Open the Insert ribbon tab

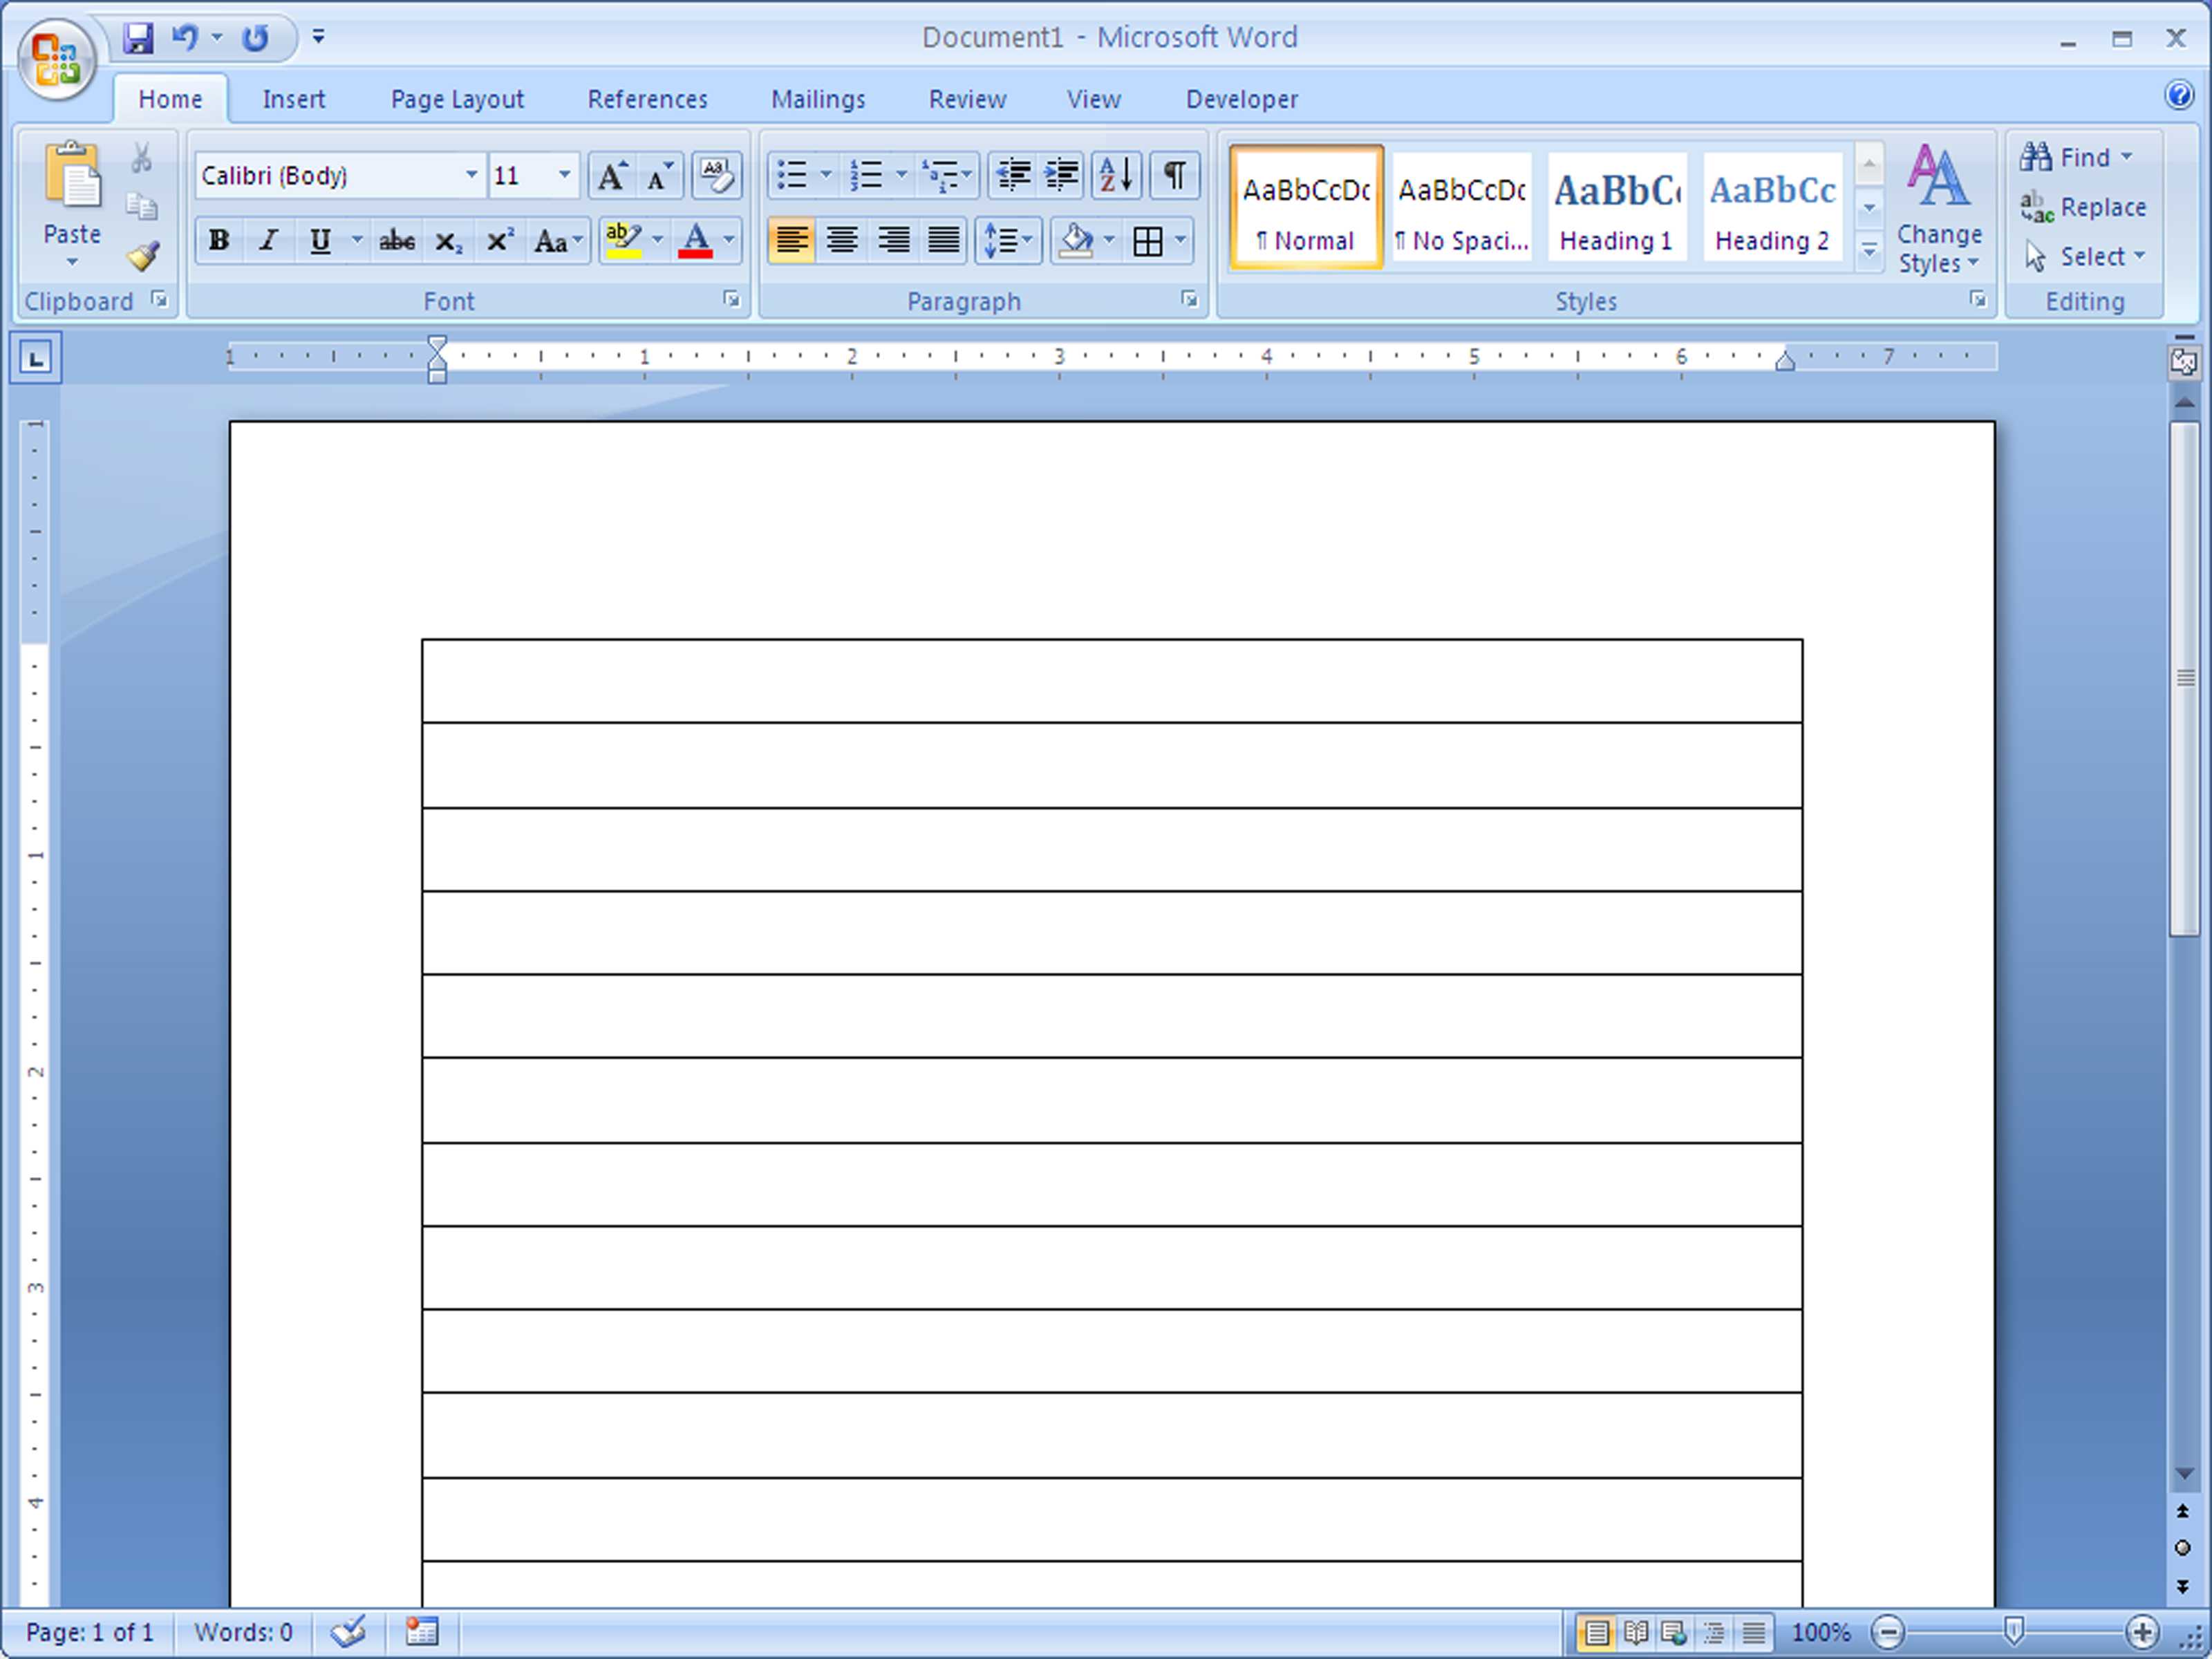[x=294, y=96]
